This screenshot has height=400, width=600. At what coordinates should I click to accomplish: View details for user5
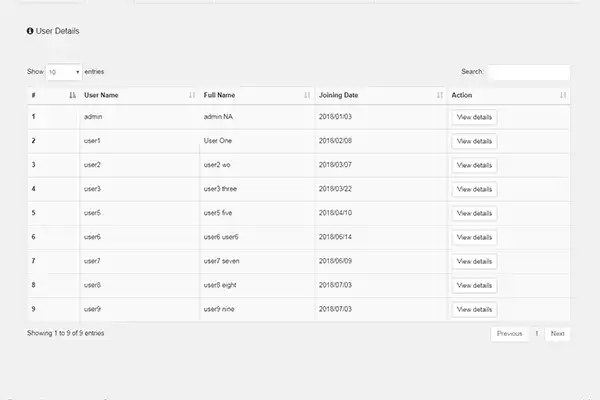[x=474, y=213]
